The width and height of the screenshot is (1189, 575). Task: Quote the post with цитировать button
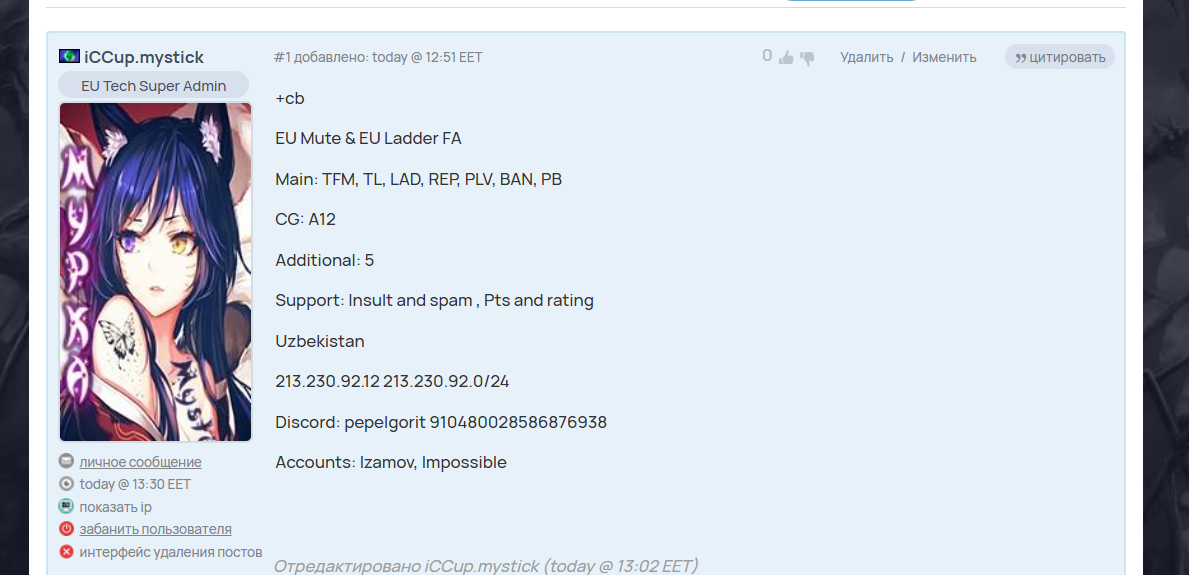coord(1060,57)
